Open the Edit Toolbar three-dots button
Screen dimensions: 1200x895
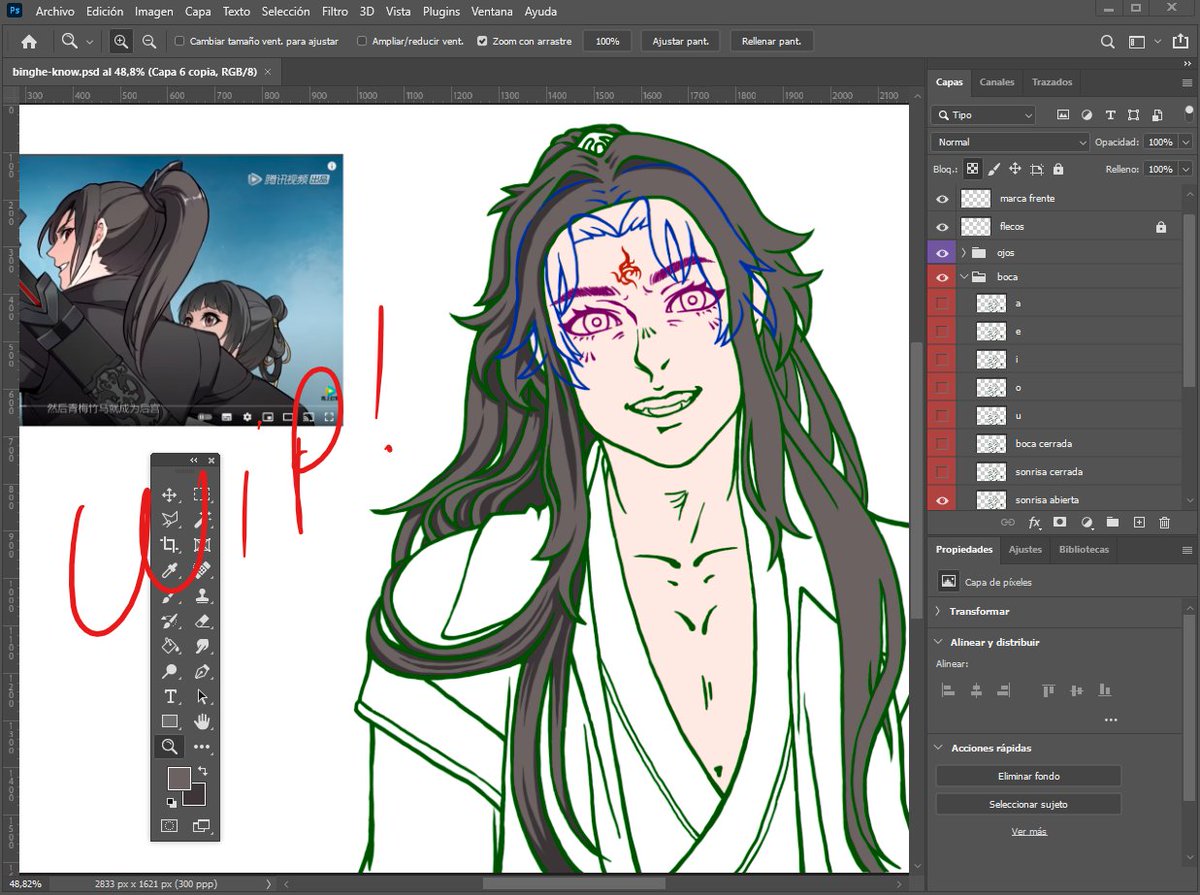(202, 746)
